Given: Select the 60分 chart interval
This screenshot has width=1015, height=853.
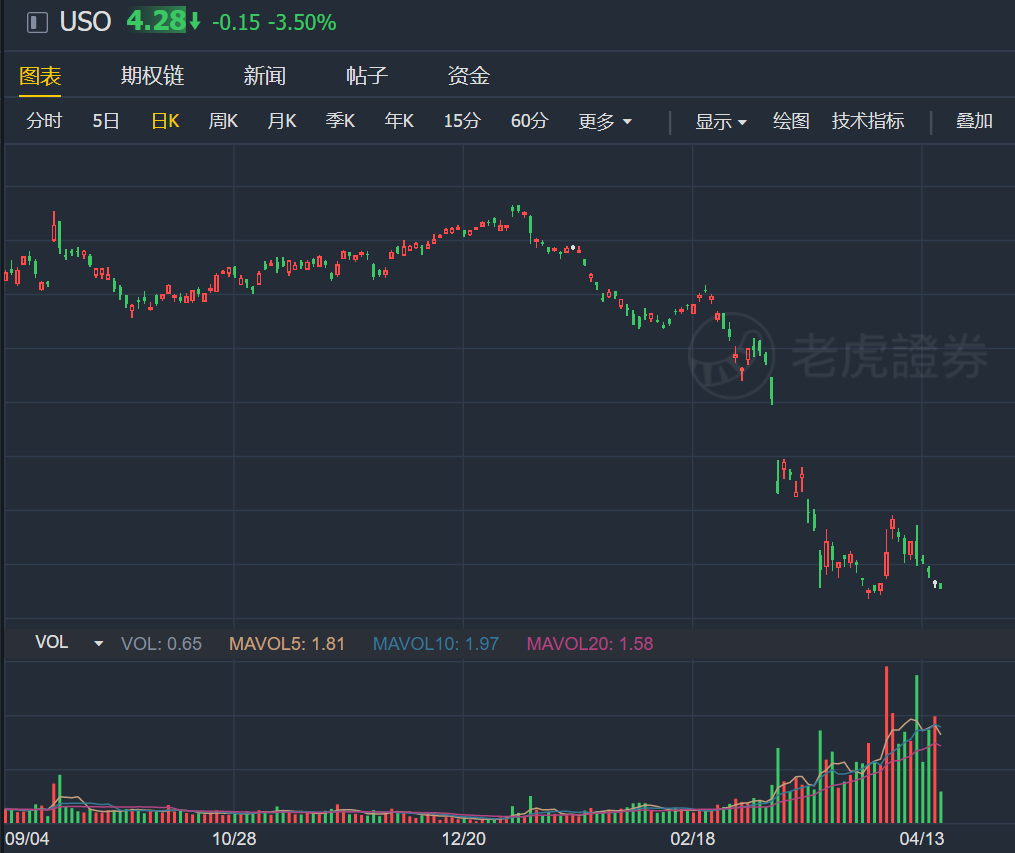Looking at the screenshot, I should coord(530,121).
